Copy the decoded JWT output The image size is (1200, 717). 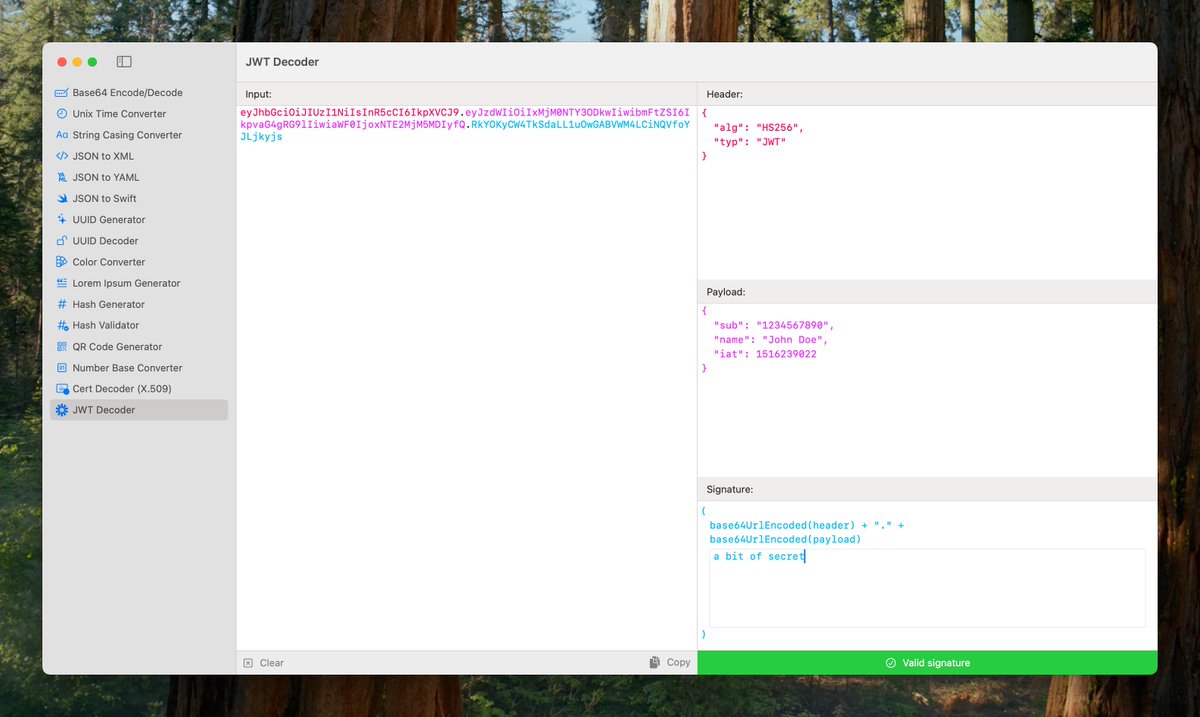pos(669,662)
